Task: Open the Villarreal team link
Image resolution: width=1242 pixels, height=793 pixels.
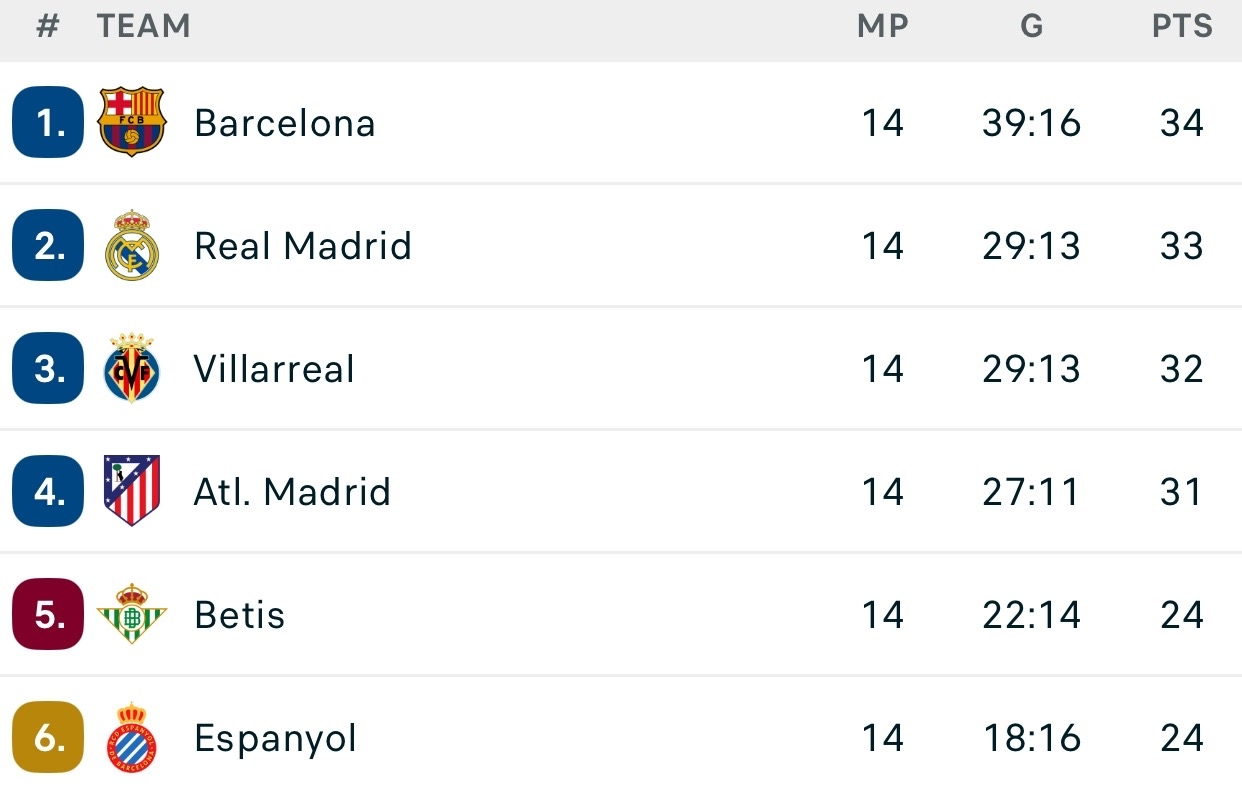Action: [x=275, y=369]
